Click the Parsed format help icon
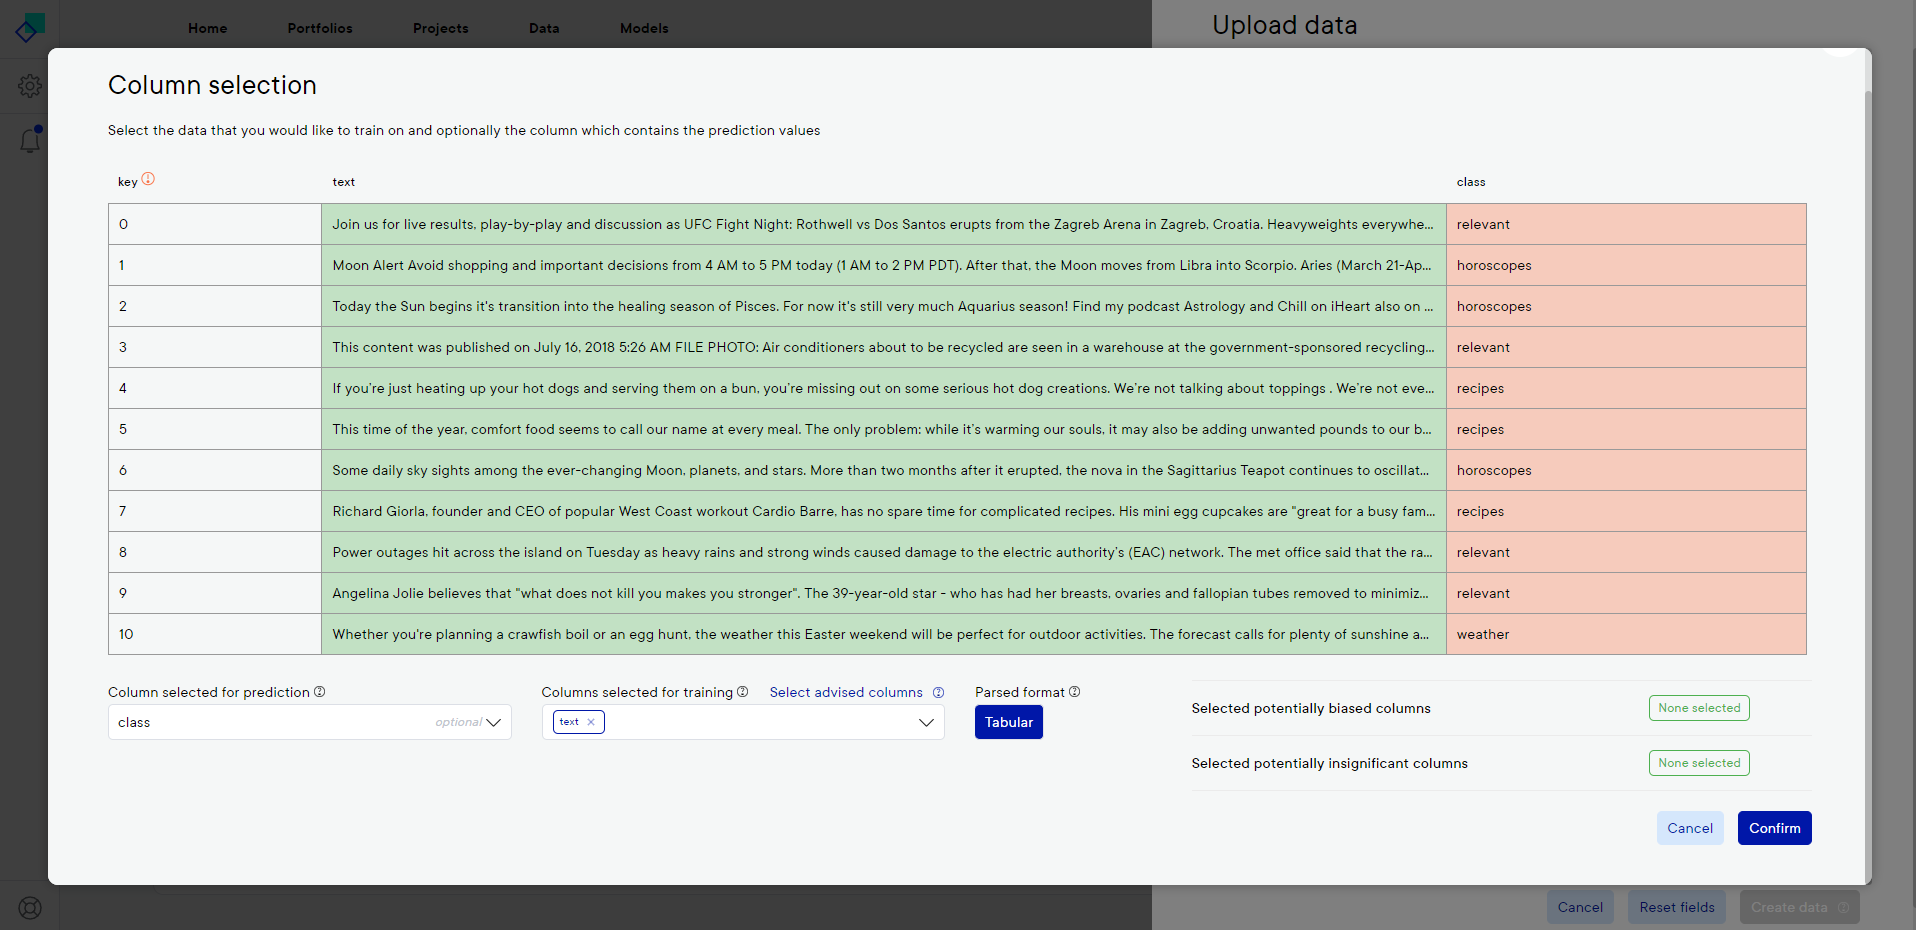 (x=1075, y=692)
